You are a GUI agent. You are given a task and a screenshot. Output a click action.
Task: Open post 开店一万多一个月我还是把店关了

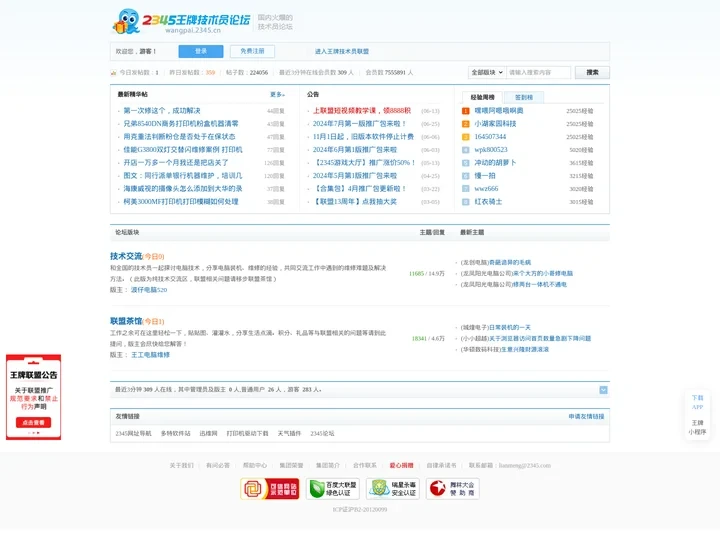[x=176, y=163]
